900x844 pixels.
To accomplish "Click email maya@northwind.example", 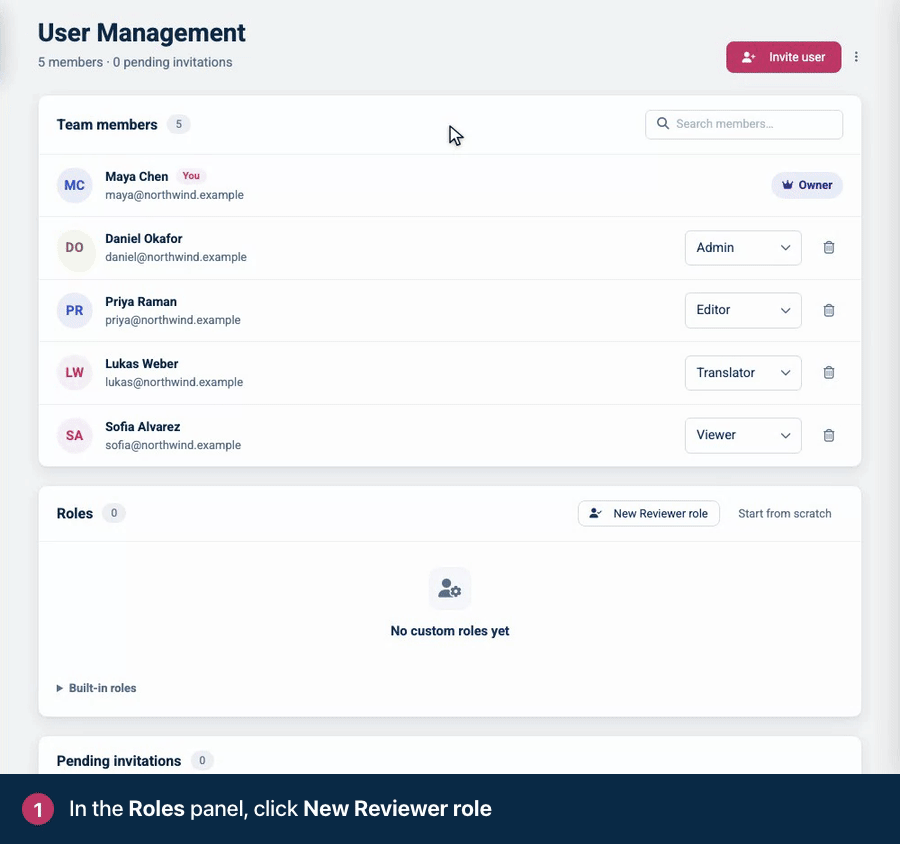I will pyautogui.click(x=174, y=195).
